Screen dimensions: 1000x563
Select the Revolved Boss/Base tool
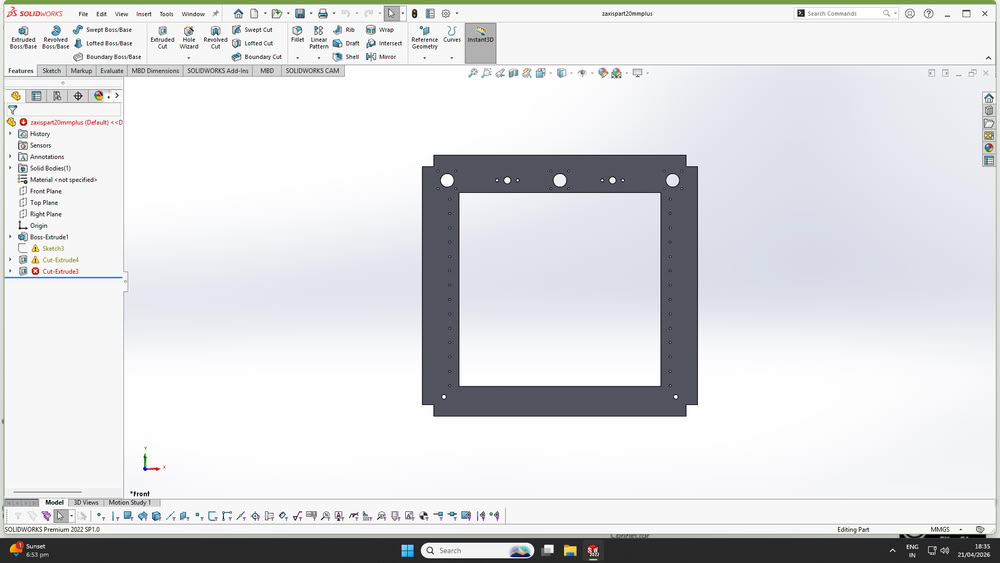55,38
